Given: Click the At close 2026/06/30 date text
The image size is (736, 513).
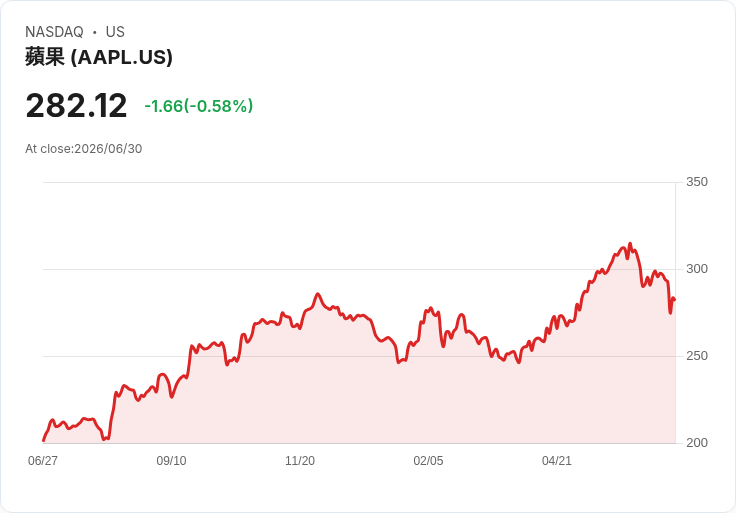Looking at the screenshot, I should pos(84,149).
